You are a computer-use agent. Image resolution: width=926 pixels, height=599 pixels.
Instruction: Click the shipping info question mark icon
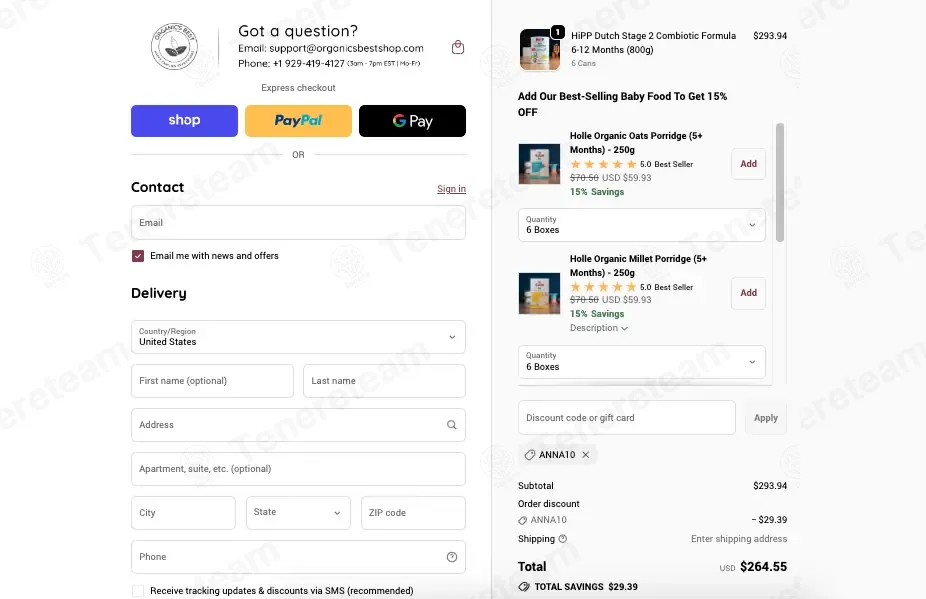[x=563, y=539]
